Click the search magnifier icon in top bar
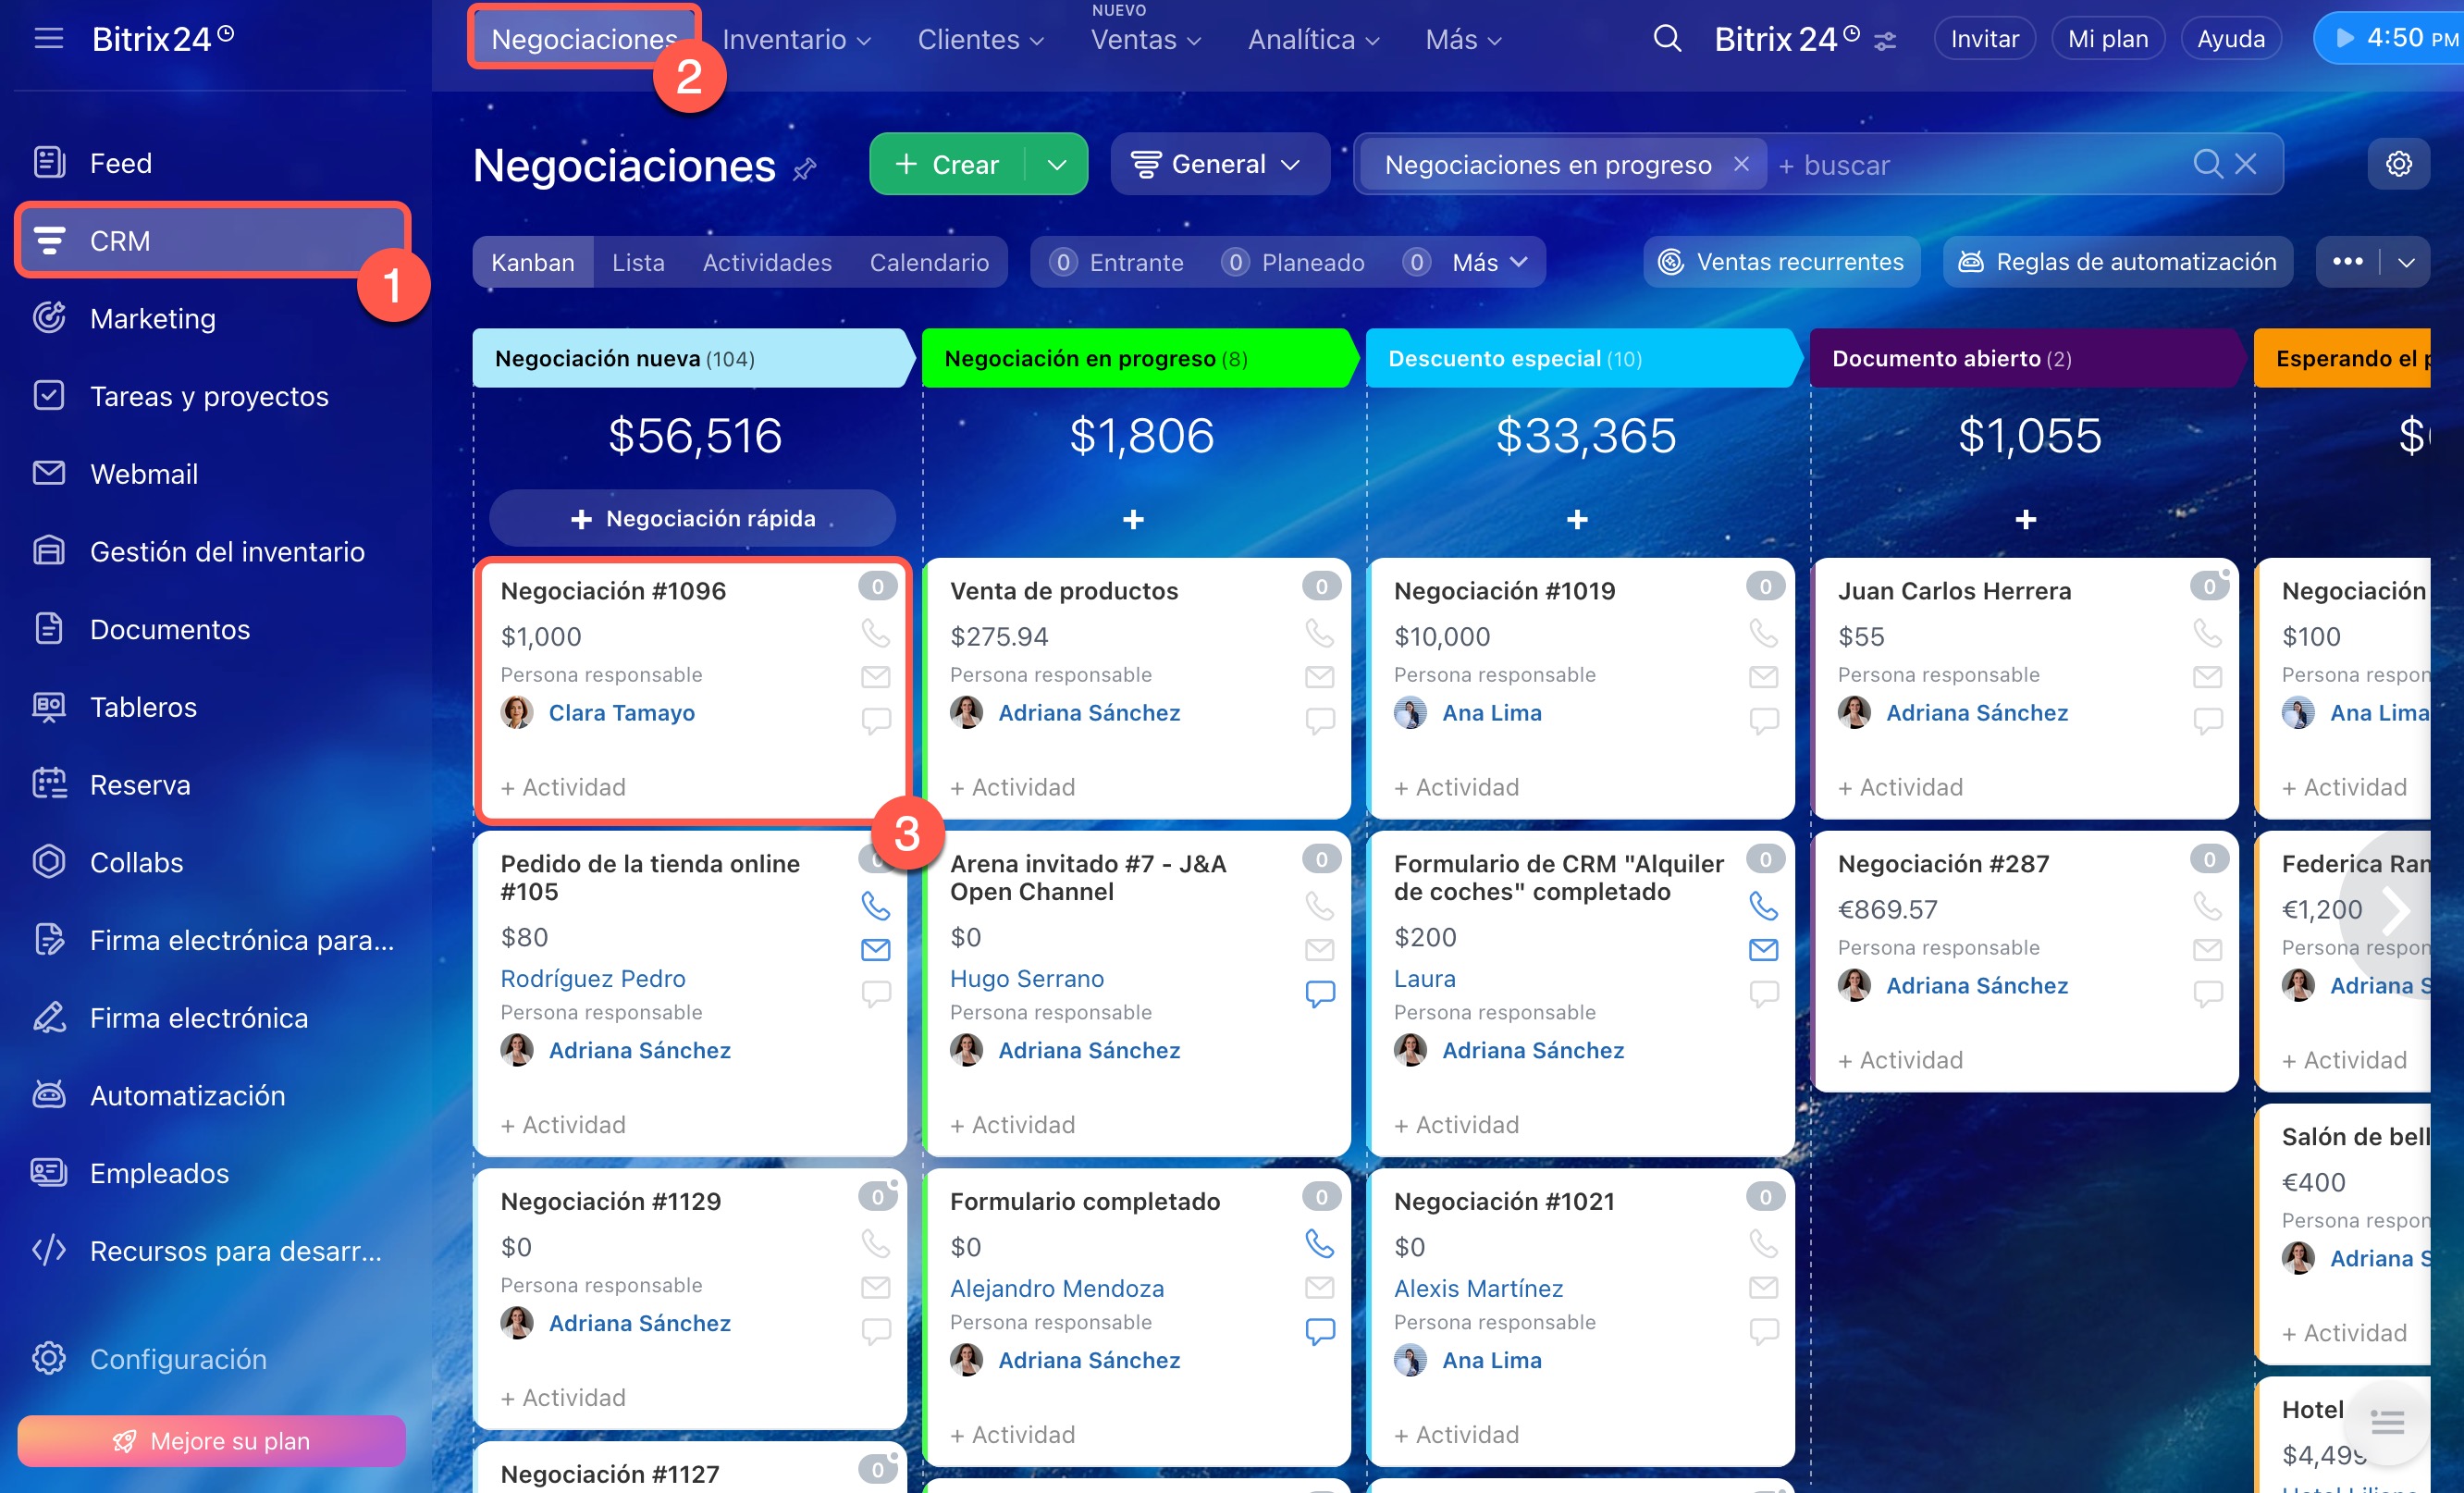 [x=1667, y=39]
